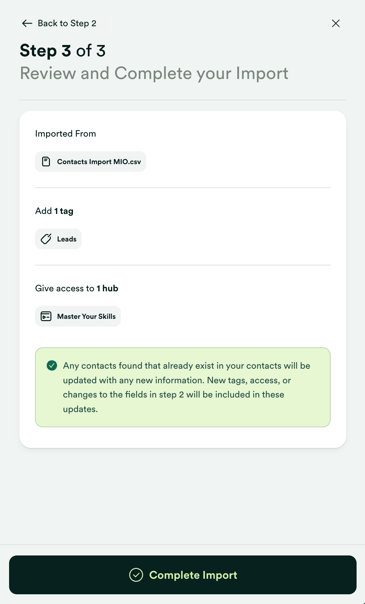This screenshot has width=365, height=604.
Task: Click the hub icon beside Master Your Skills
Action: [x=46, y=317]
